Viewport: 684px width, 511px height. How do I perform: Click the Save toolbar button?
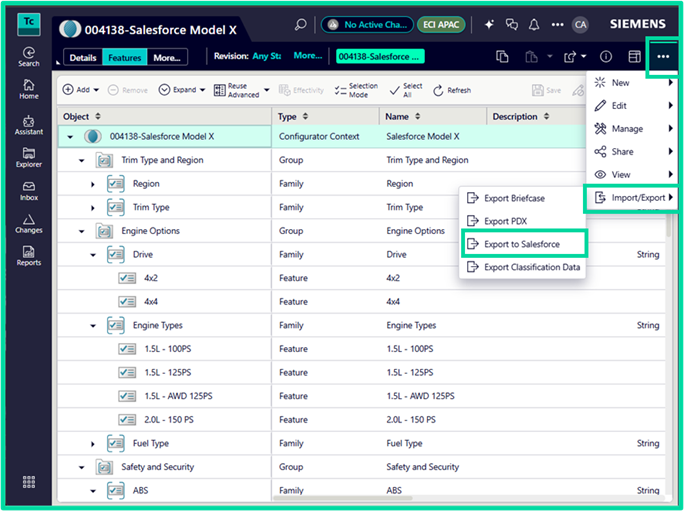click(547, 90)
